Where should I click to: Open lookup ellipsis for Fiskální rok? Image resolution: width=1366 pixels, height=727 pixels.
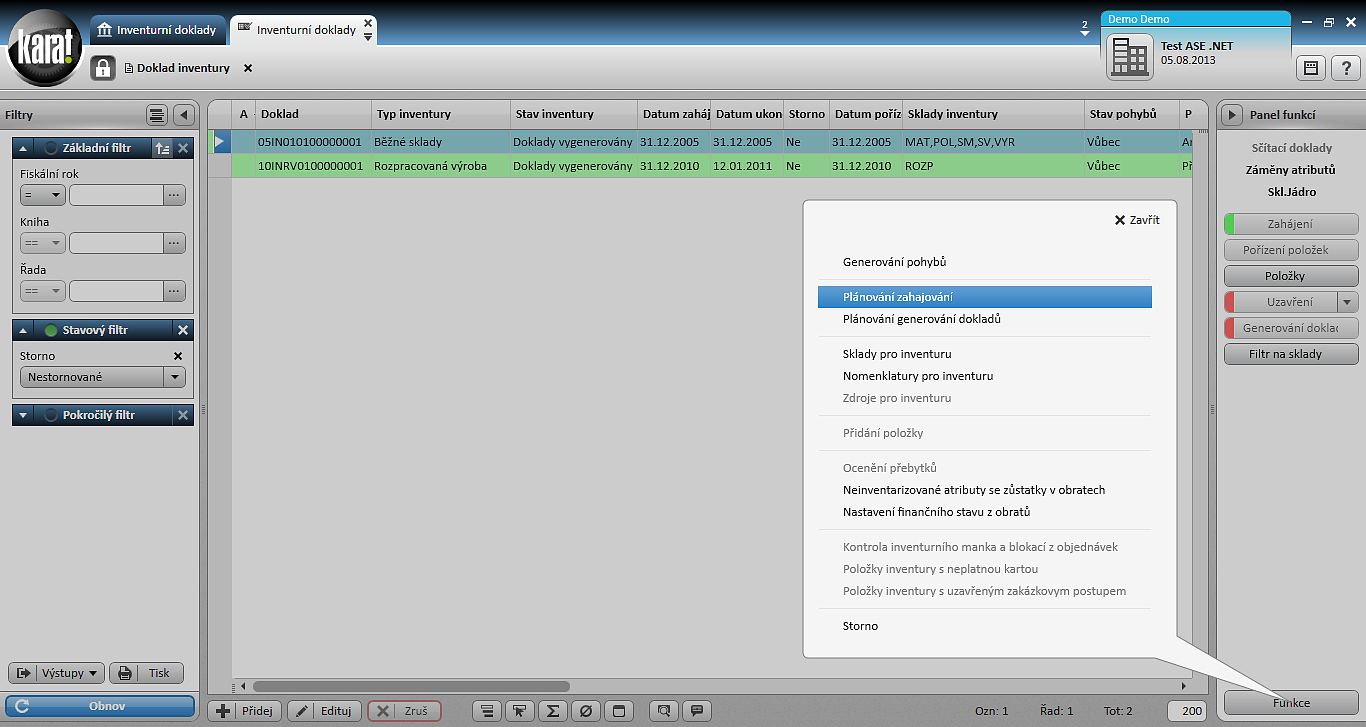coord(175,195)
